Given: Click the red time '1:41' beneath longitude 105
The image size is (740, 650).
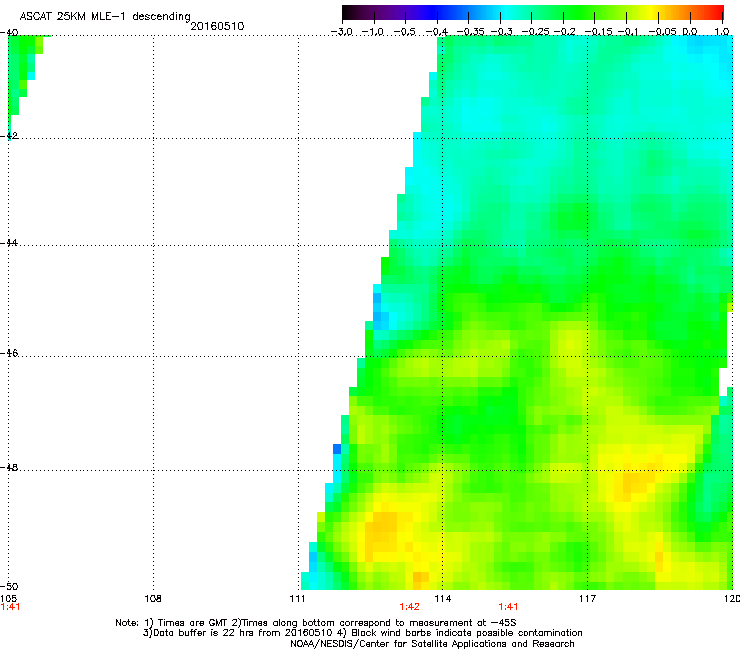Looking at the screenshot, I should coord(10,607).
